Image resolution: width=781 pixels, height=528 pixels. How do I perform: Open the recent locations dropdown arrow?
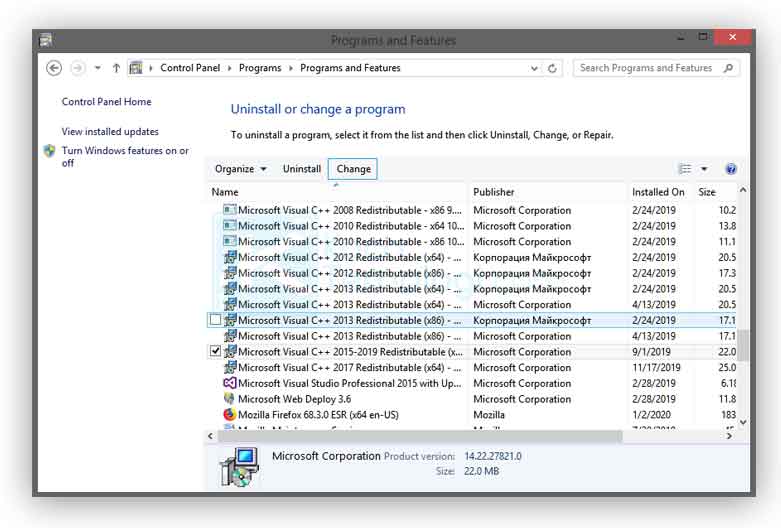(98, 68)
